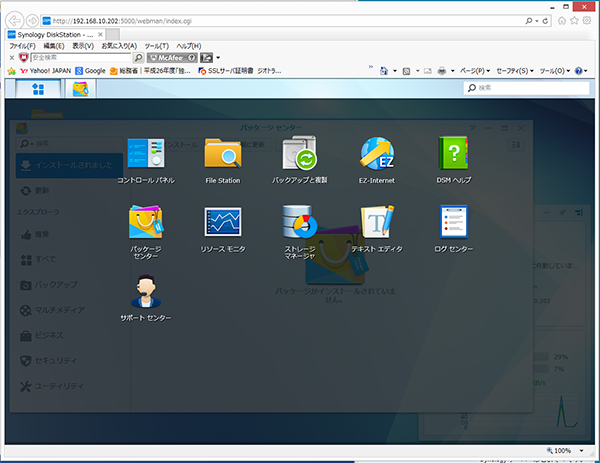Open the 編集(E) menu
This screenshot has width=600, height=463.
[54, 46]
